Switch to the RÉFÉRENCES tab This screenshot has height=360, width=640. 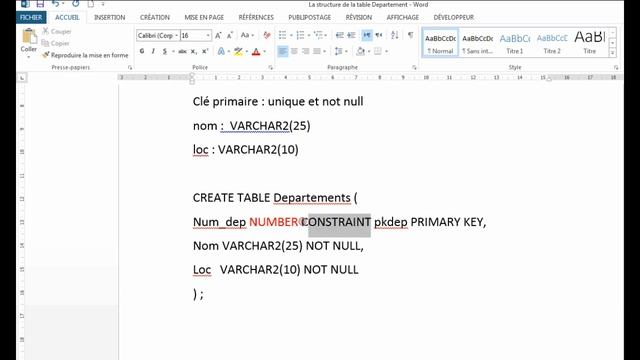tap(256, 18)
